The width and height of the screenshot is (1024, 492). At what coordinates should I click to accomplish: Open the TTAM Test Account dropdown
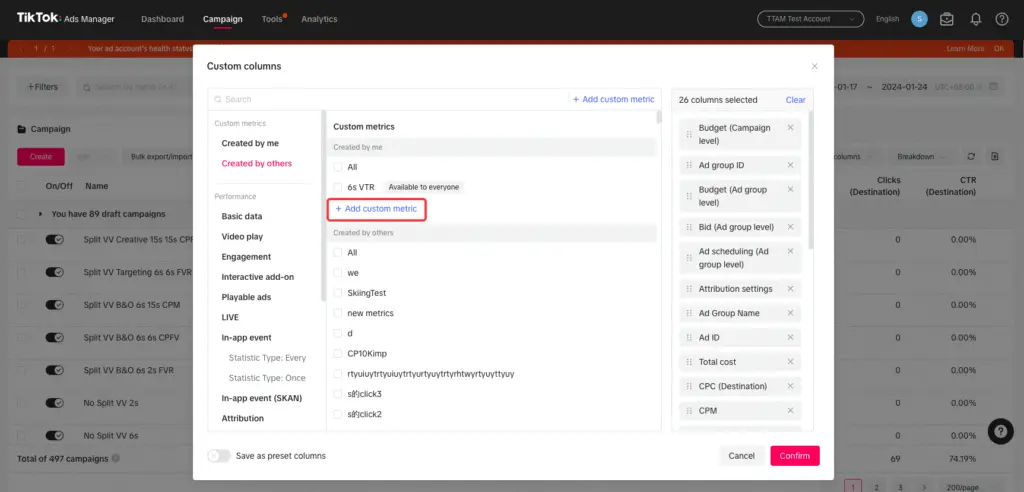(x=810, y=19)
